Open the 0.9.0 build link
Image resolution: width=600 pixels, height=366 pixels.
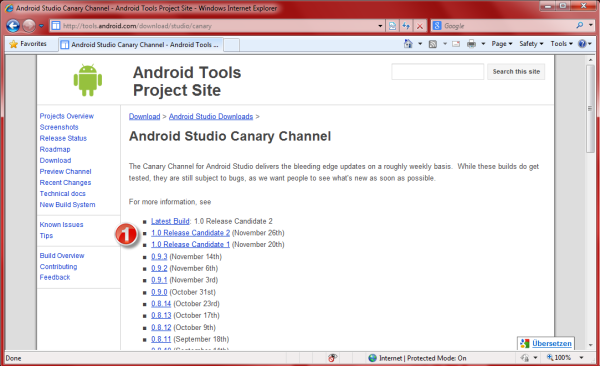[x=159, y=292]
